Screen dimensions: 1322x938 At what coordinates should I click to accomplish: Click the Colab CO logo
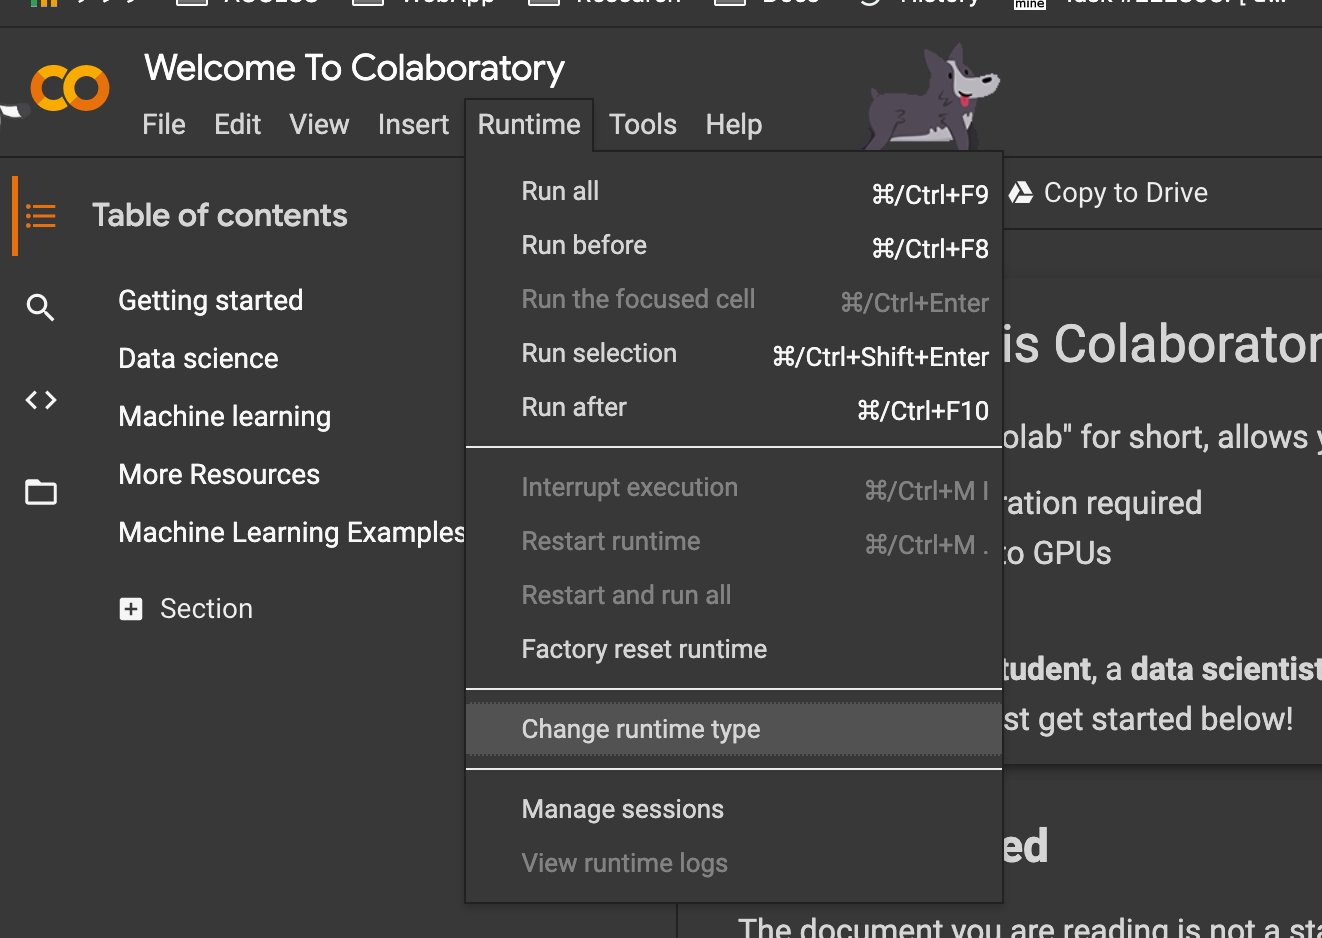tap(69, 89)
